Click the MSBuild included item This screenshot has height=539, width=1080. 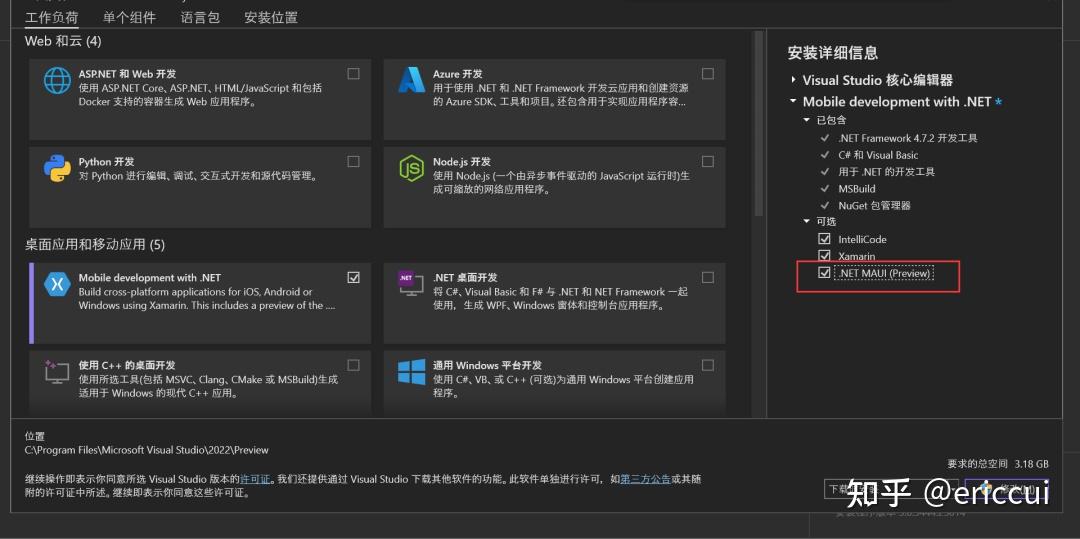pos(857,189)
